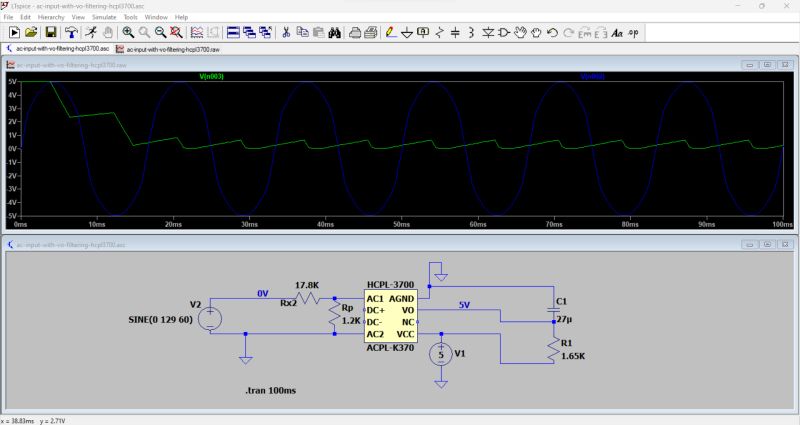
Task: Open the Tools menu
Action: click(131, 17)
